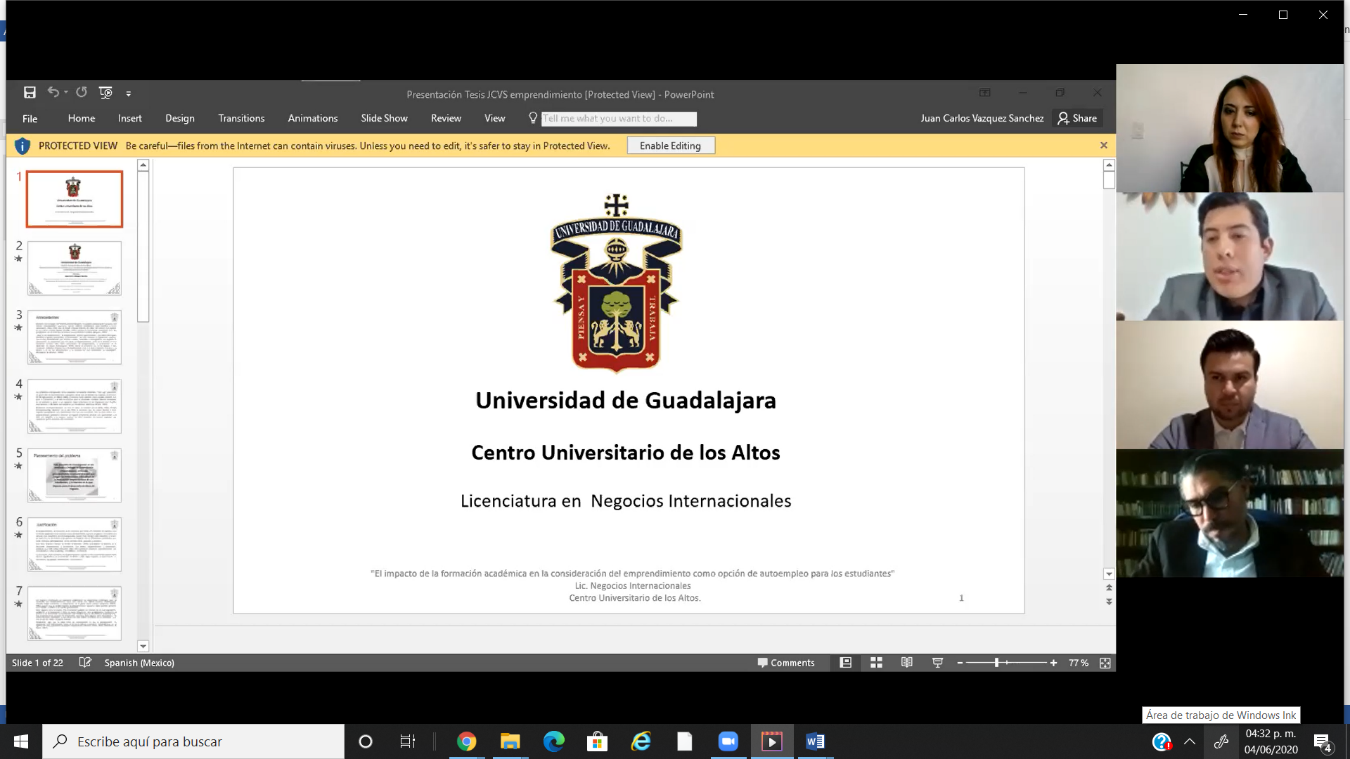Expand the Undo history dropdown arrow
The image size is (1350, 759).
(66, 93)
